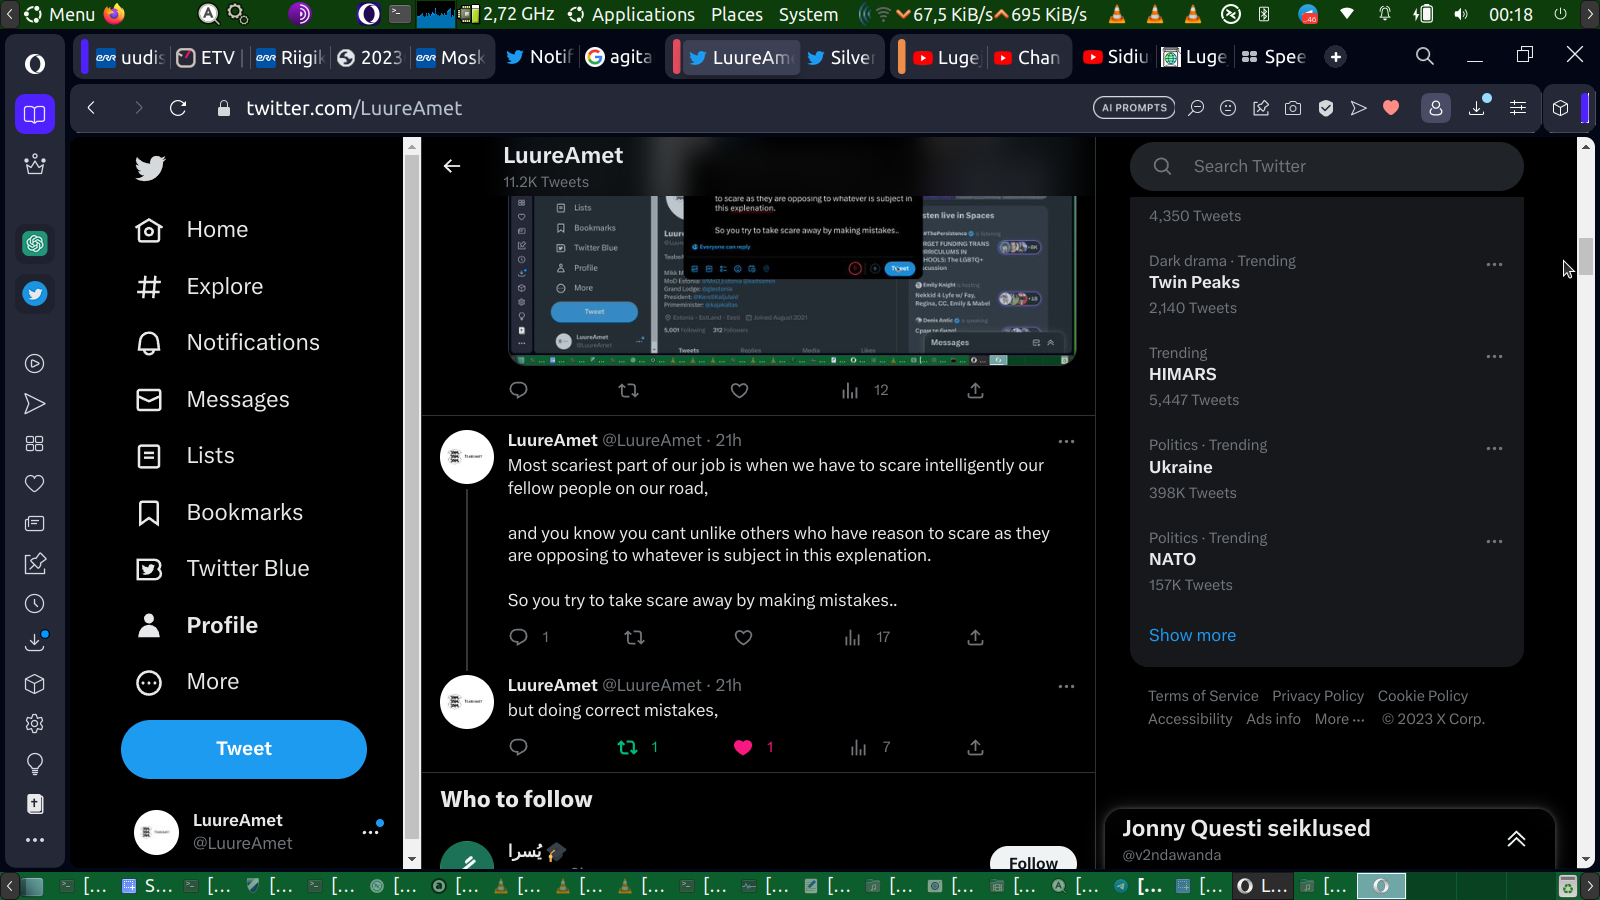The width and height of the screenshot is (1600, 900).
Task: Open a new browser tab with plus button
Action: (x=1336, y=57)
